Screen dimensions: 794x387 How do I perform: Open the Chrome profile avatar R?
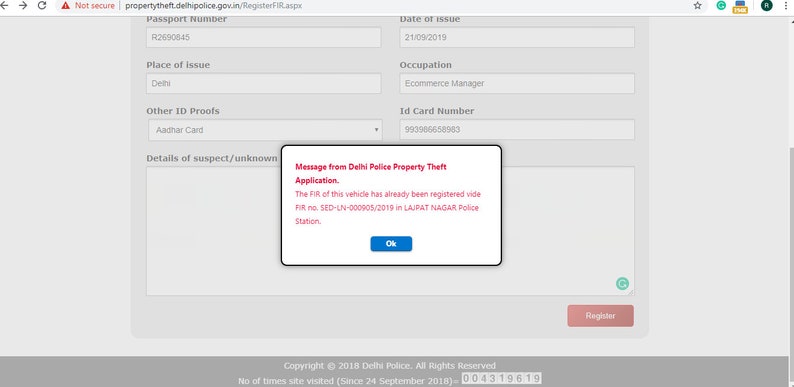pyautogui.click(x=767, y=6)
